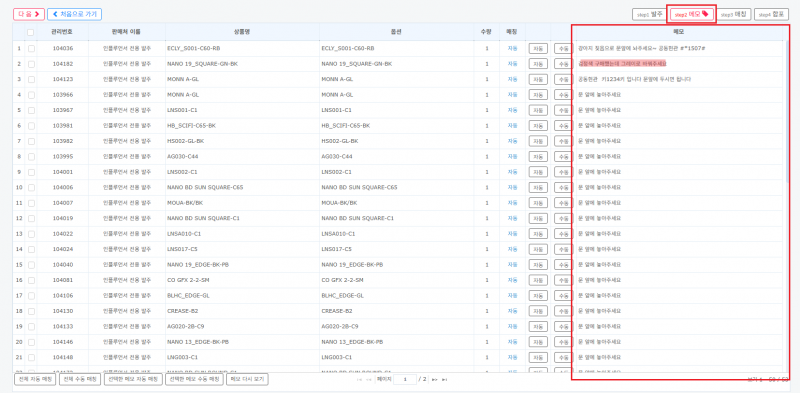800x393 pixels.
Task: Click management number 104182
Action: [62, 64]
